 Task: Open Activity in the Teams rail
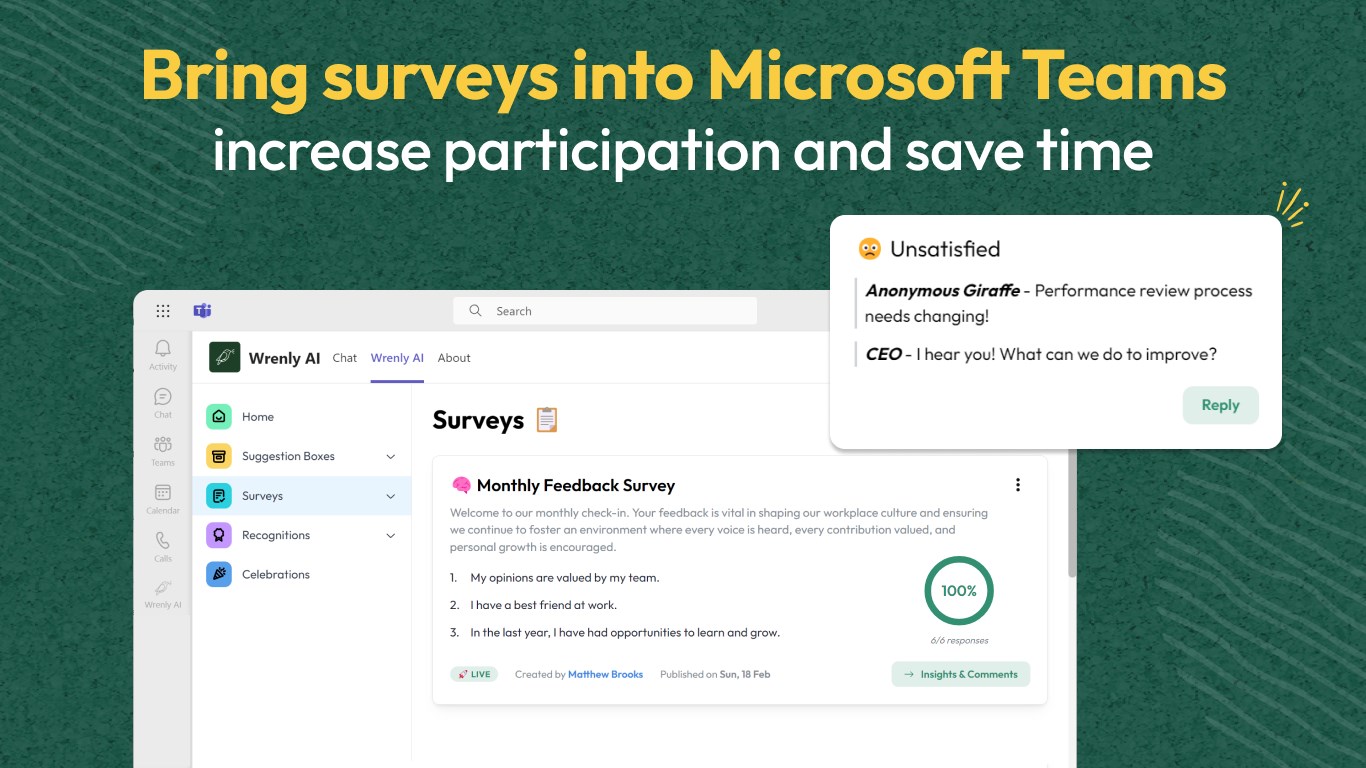163,354
